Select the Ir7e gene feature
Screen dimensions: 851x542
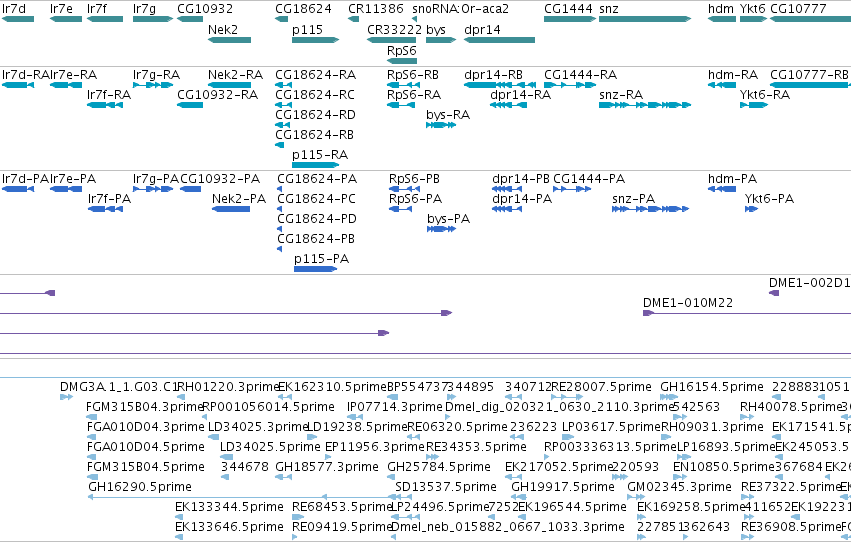coord(66,19)
